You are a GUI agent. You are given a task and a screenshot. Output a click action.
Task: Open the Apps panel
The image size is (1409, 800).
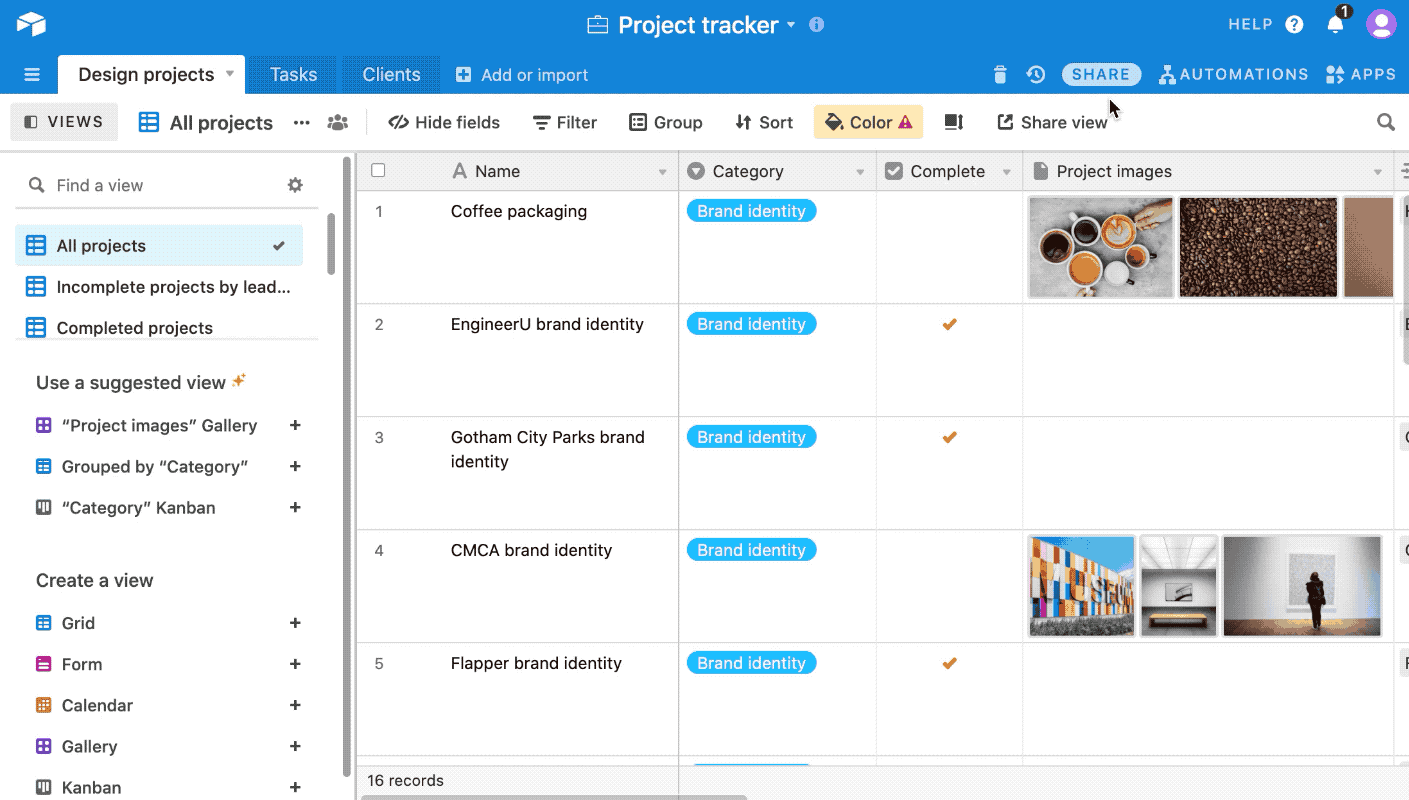pyautogui.click(x=1360, y=74)
